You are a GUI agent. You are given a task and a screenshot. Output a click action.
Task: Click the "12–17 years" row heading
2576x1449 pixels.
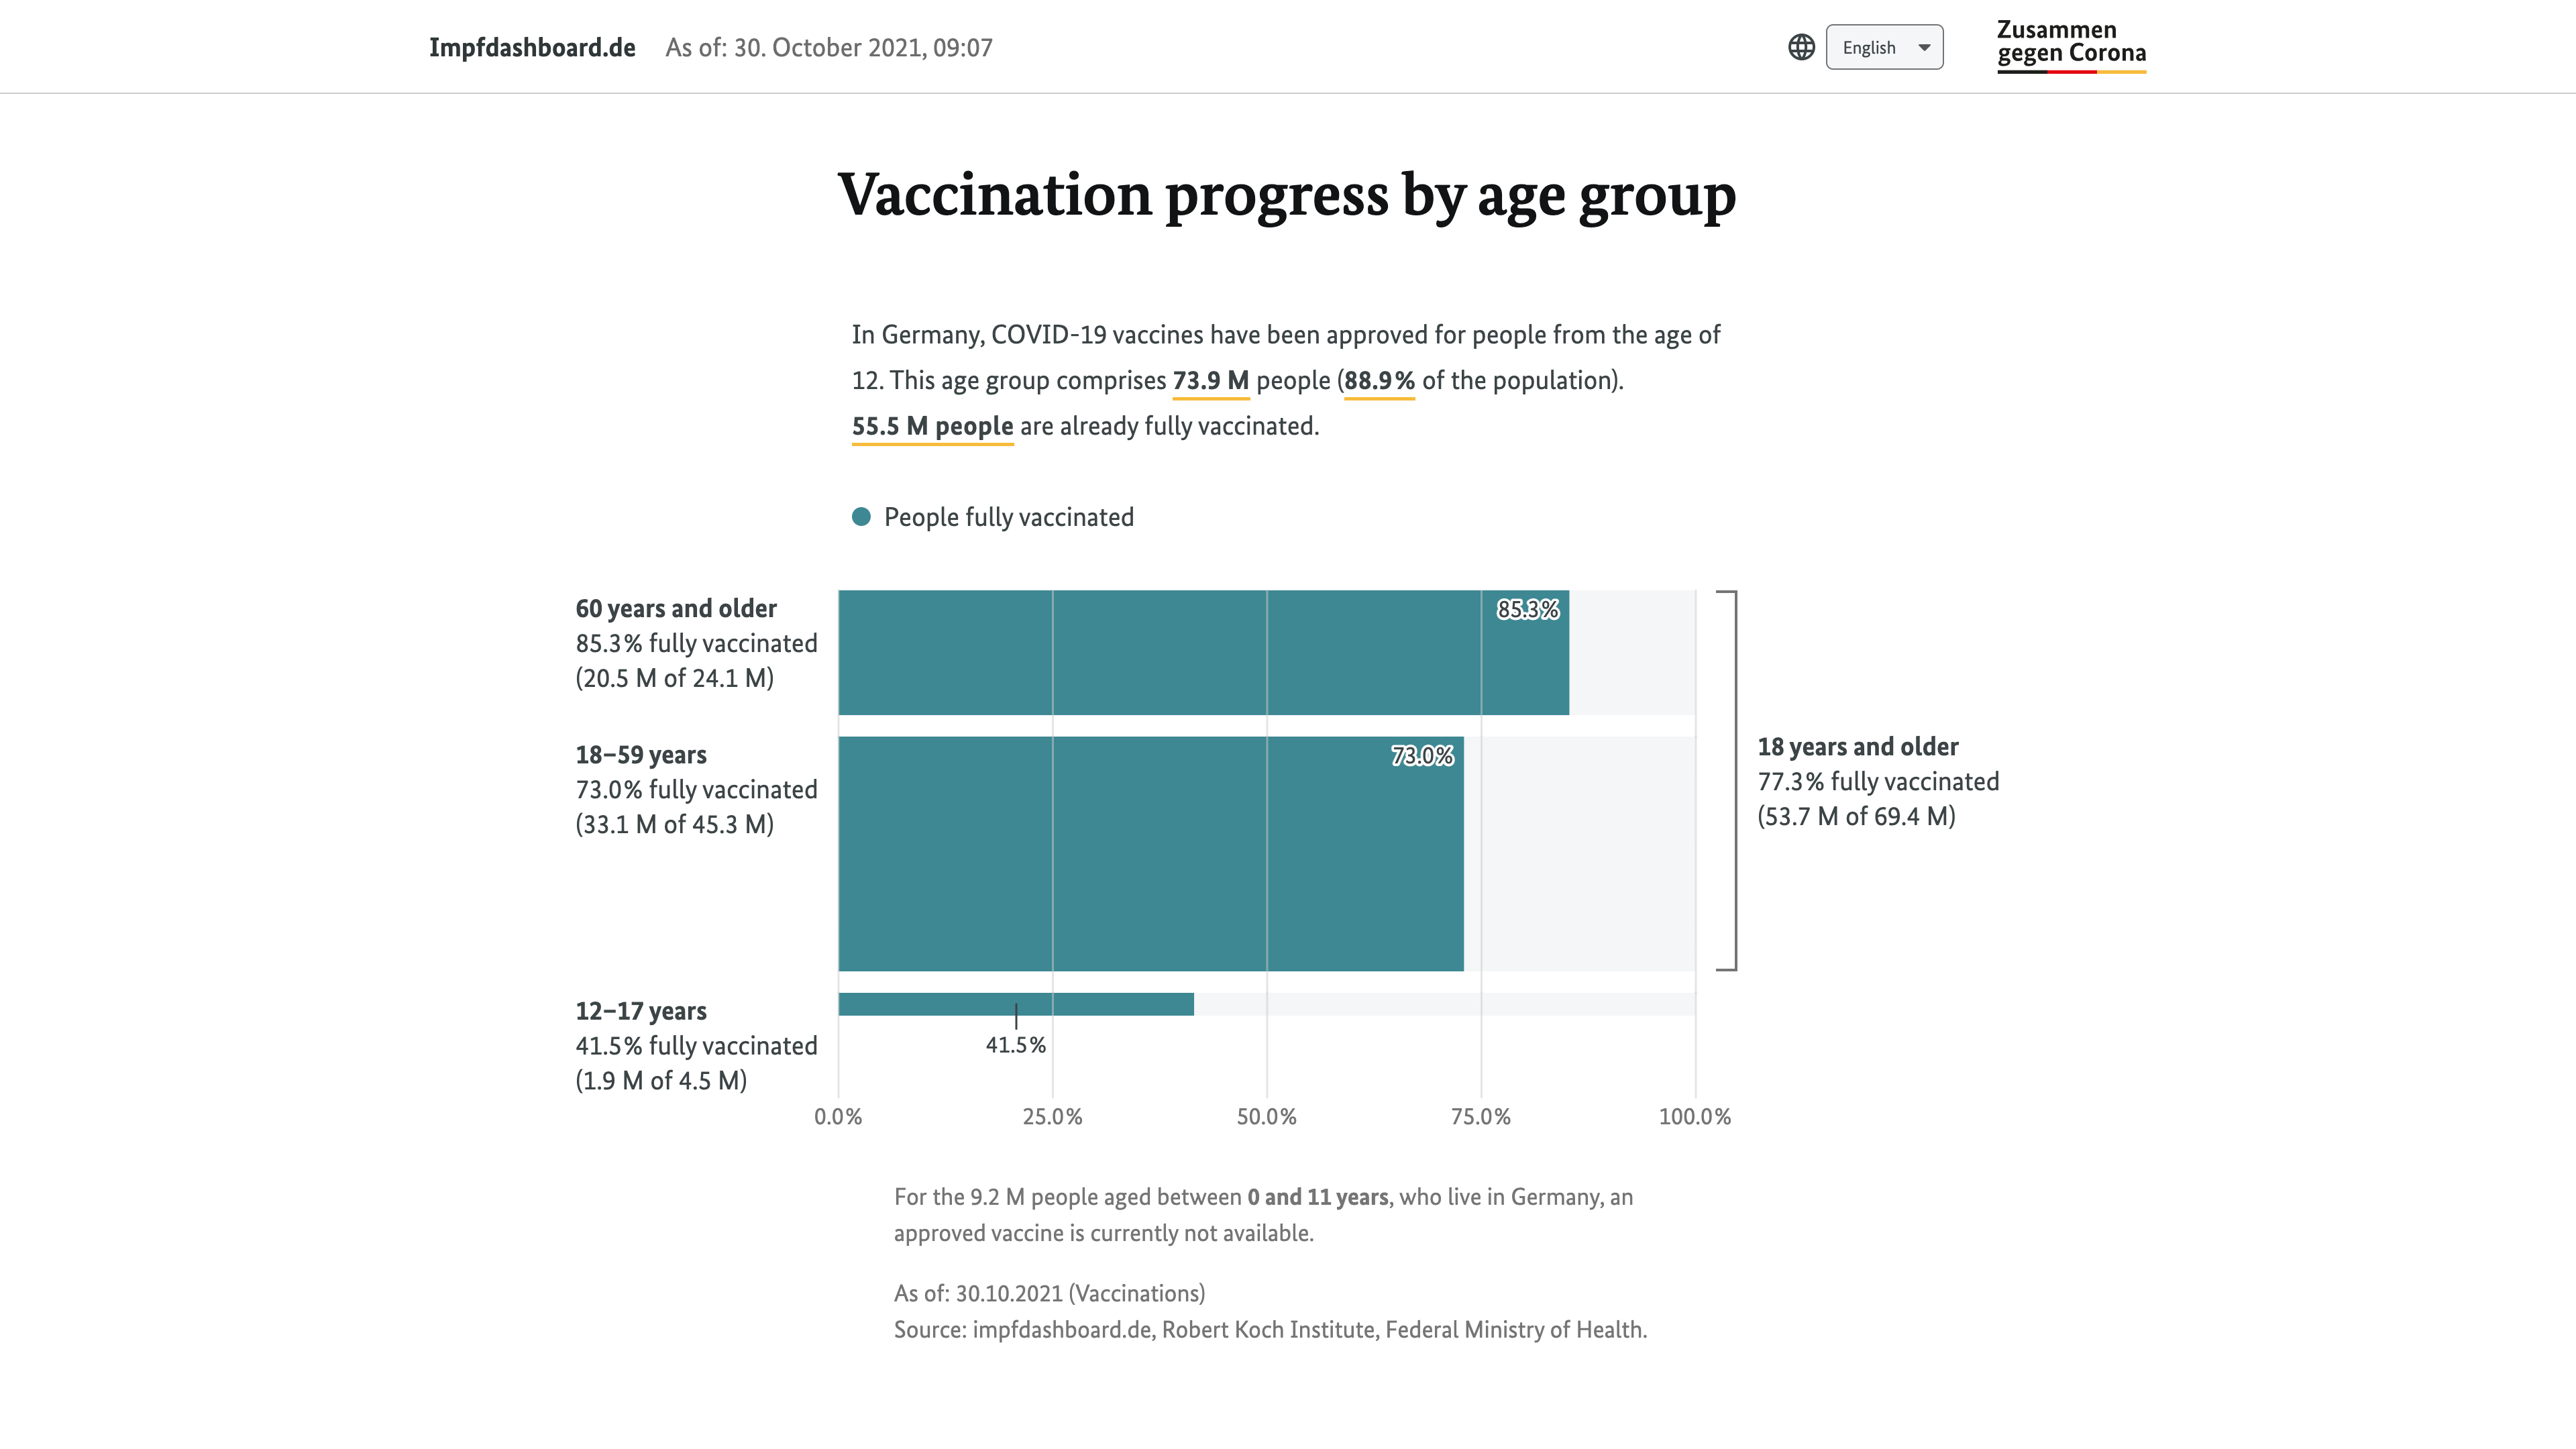pyautogui.click(x=641, y=1011)
